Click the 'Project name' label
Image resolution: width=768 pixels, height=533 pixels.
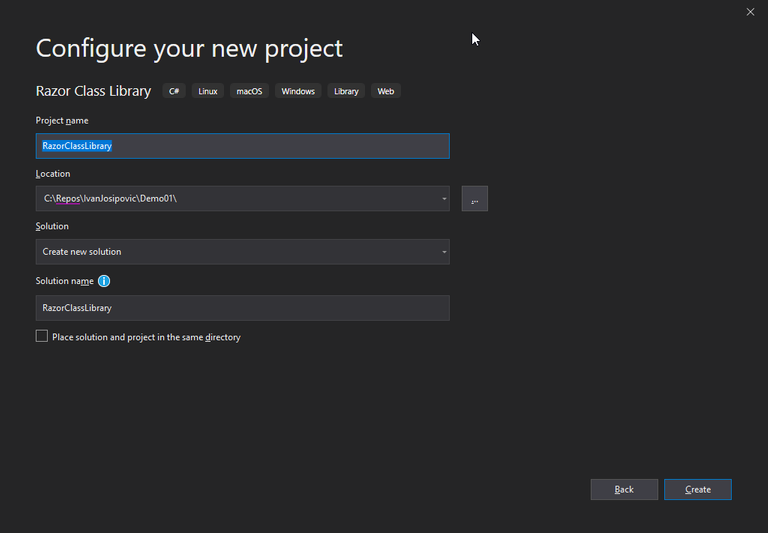(x=62, y=121)
